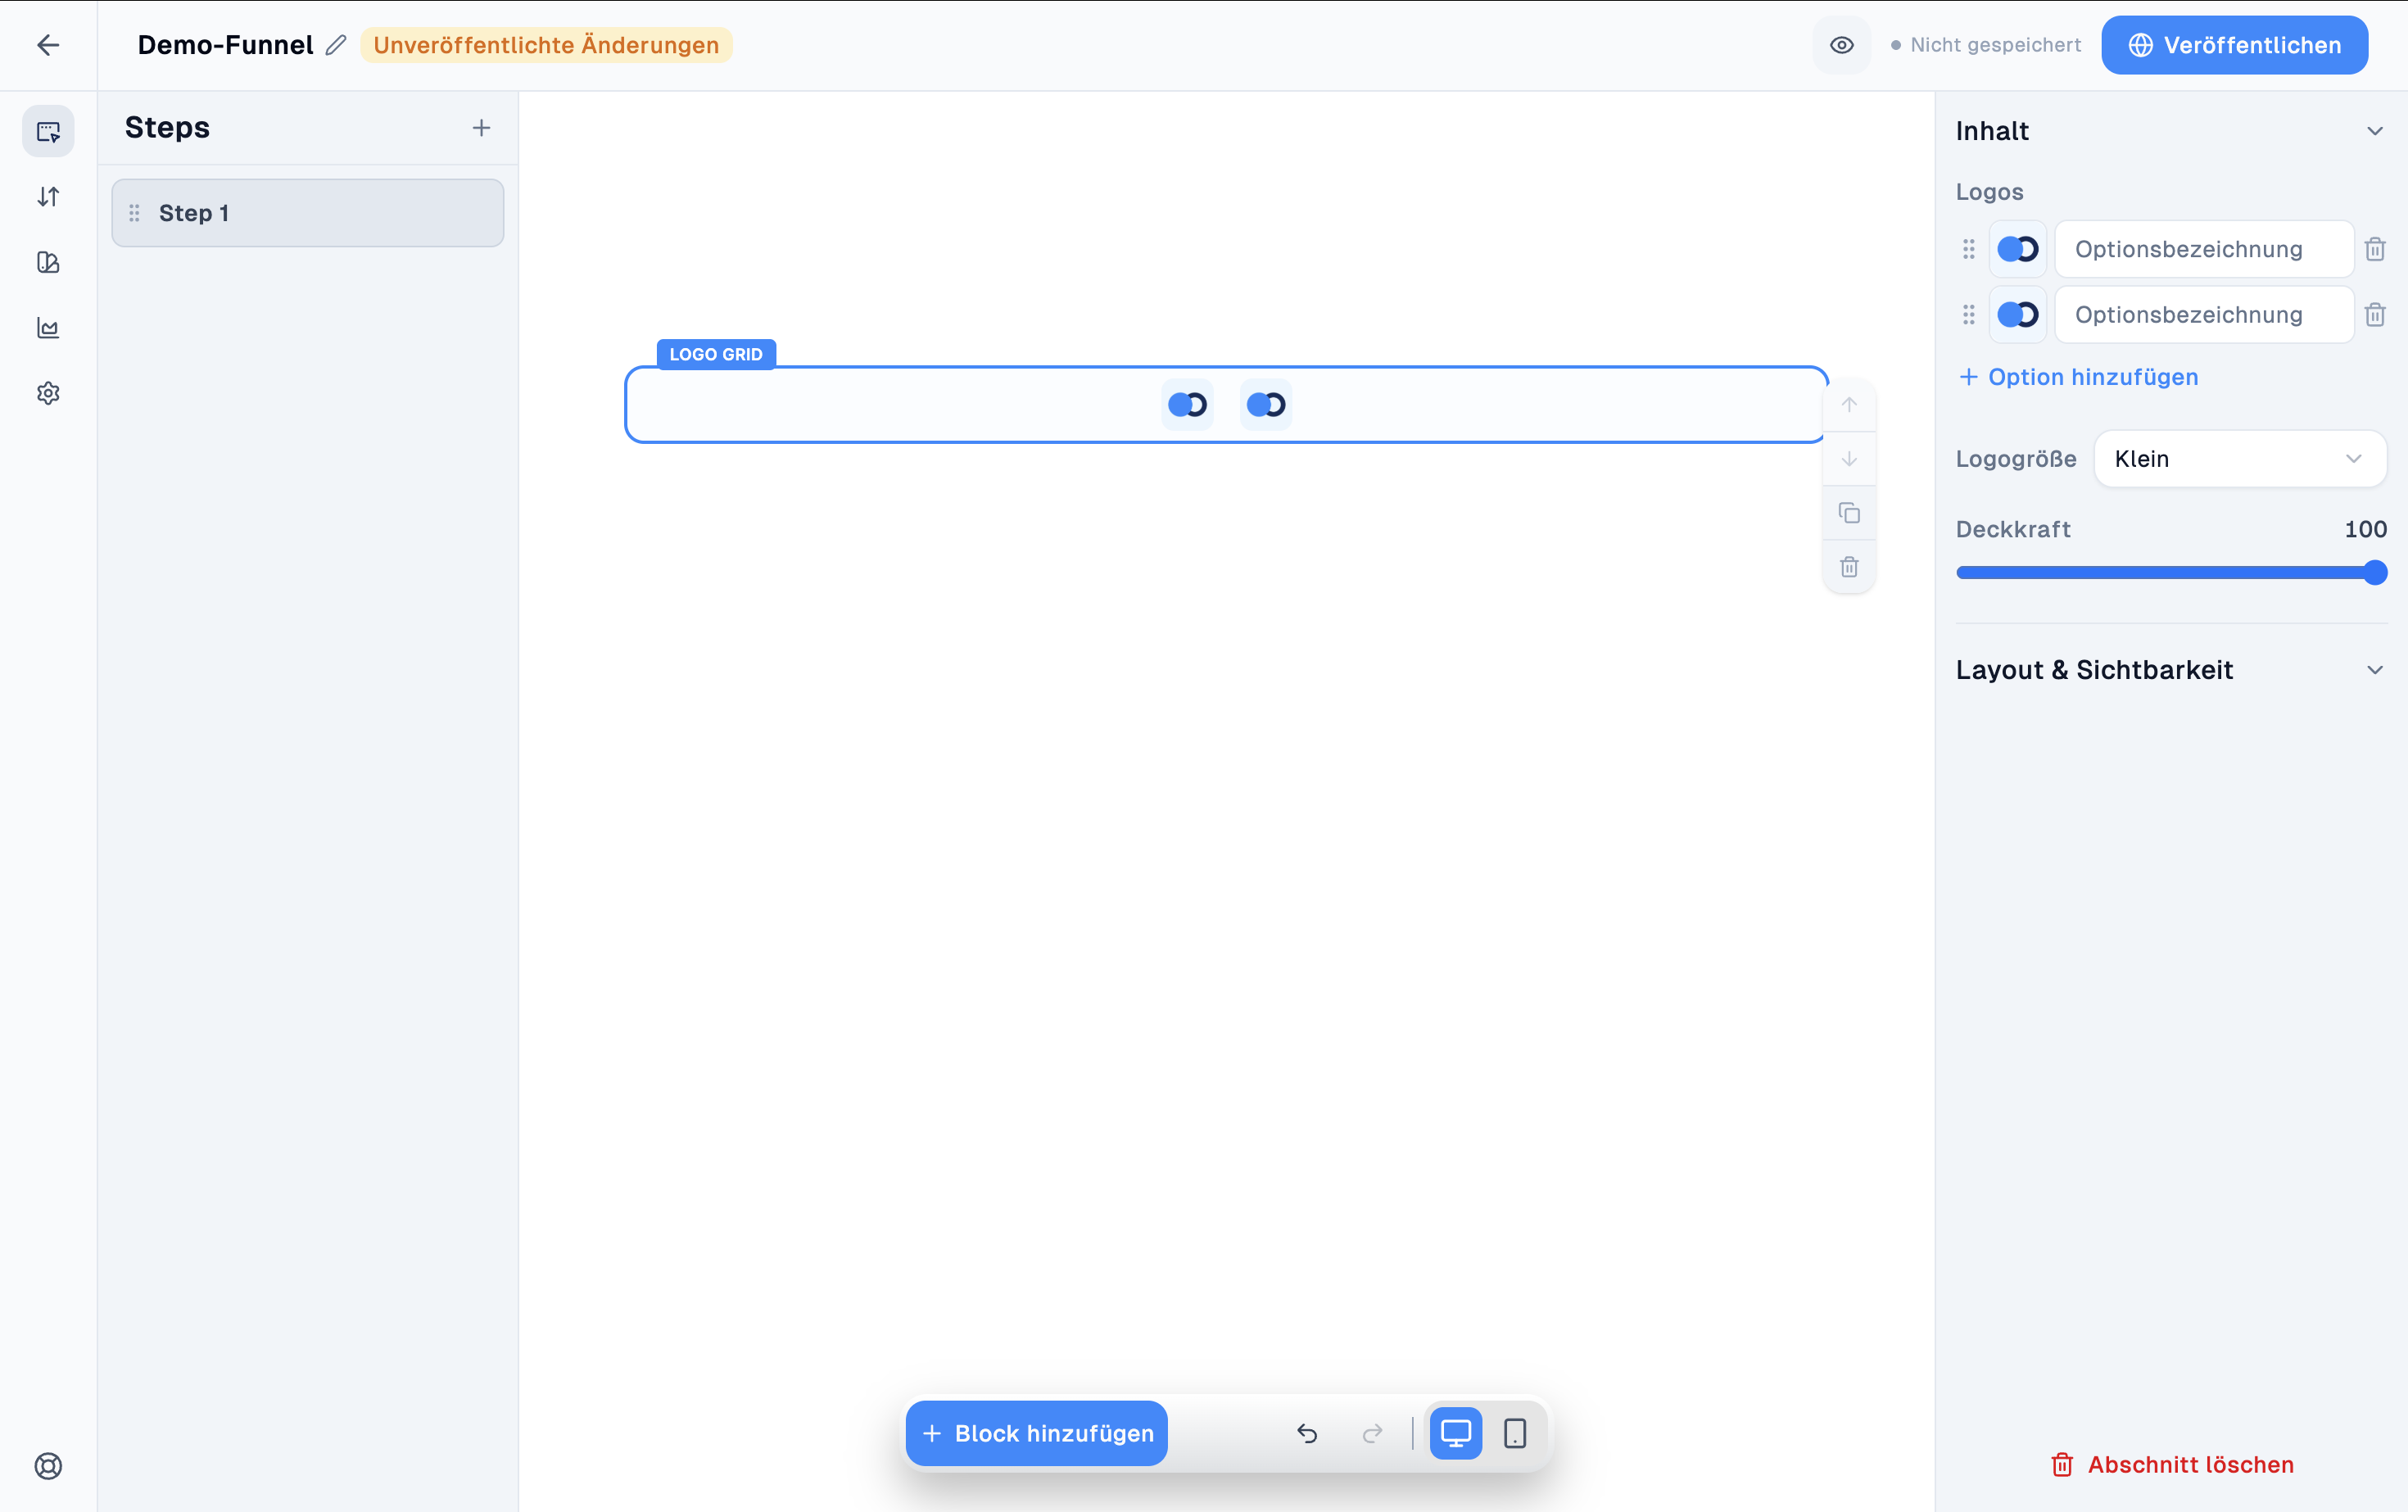This screenshot has width=2408, height=1512.
Task: Redo the last undone change
Action: tap(1372, 1433)
